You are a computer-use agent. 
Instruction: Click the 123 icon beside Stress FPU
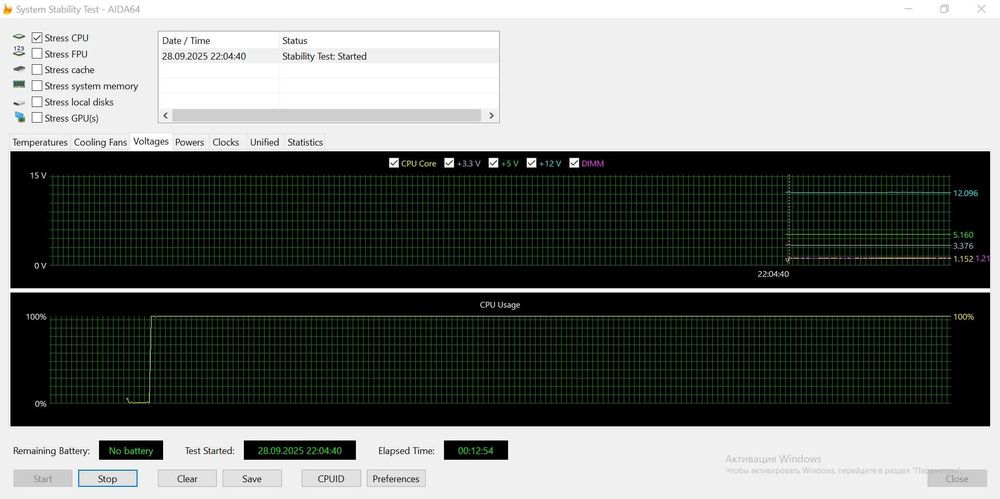pyautogui.click(x=18, y=53)
